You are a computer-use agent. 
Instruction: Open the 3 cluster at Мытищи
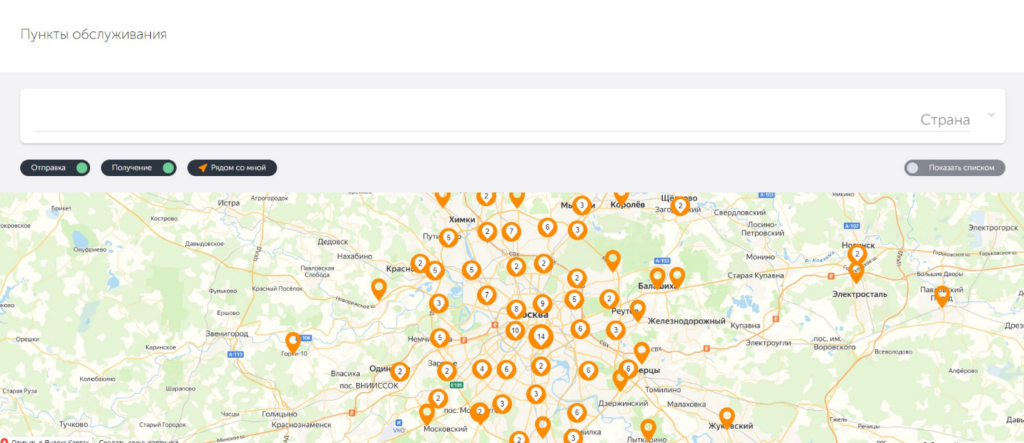coord(582,206)
